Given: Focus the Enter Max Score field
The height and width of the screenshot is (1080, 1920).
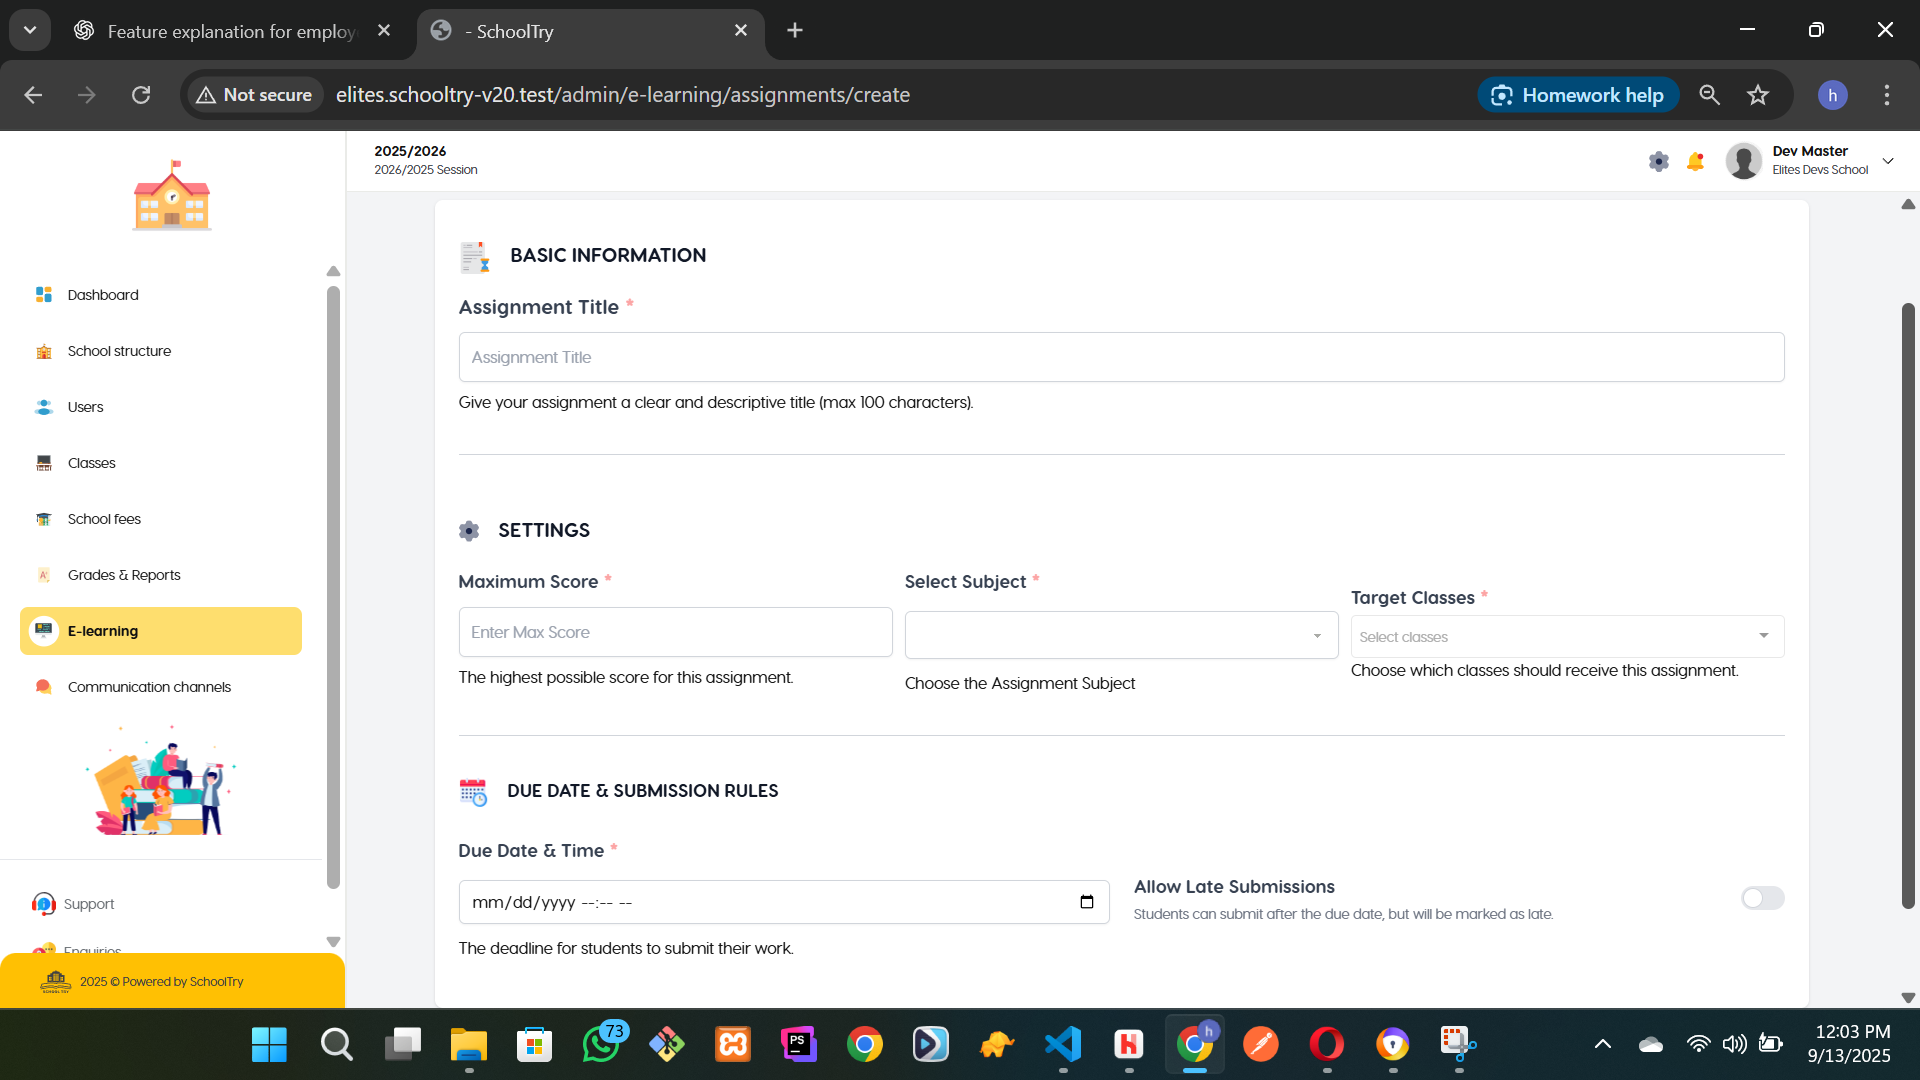Looking at the screenshot, I should (675, 632).
